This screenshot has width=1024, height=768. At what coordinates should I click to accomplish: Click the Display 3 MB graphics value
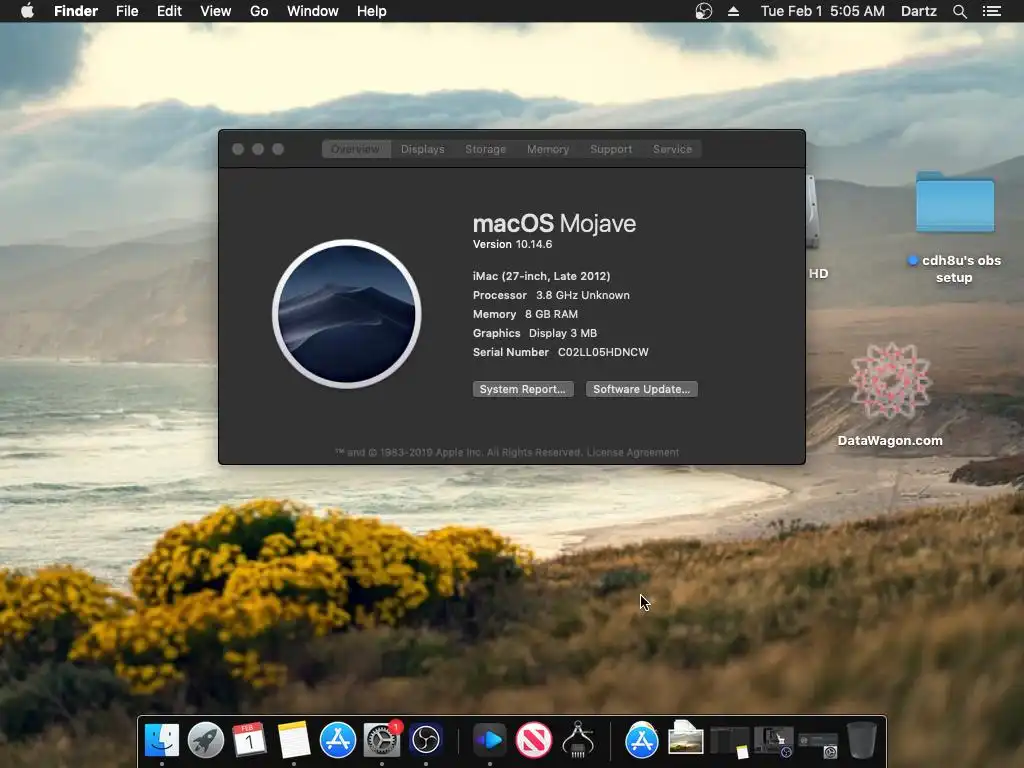[x=562, y=333]
